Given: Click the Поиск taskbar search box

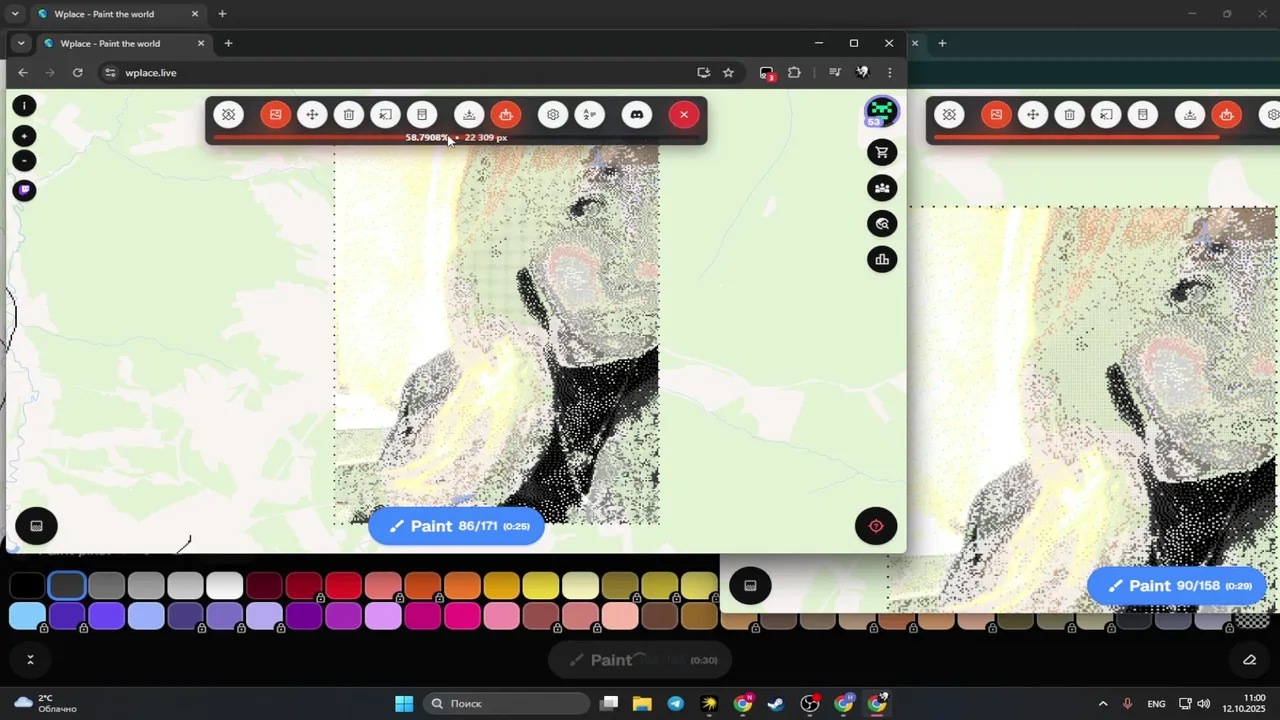Looking at the screenshot, I should coord(506,704).
